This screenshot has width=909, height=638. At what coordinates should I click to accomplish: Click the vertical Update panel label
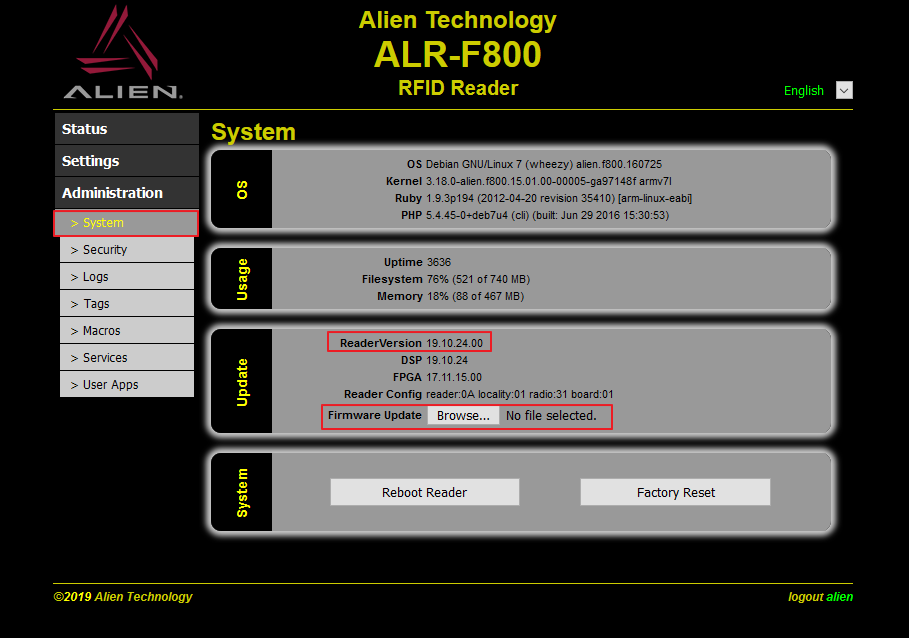pos(242,382)
